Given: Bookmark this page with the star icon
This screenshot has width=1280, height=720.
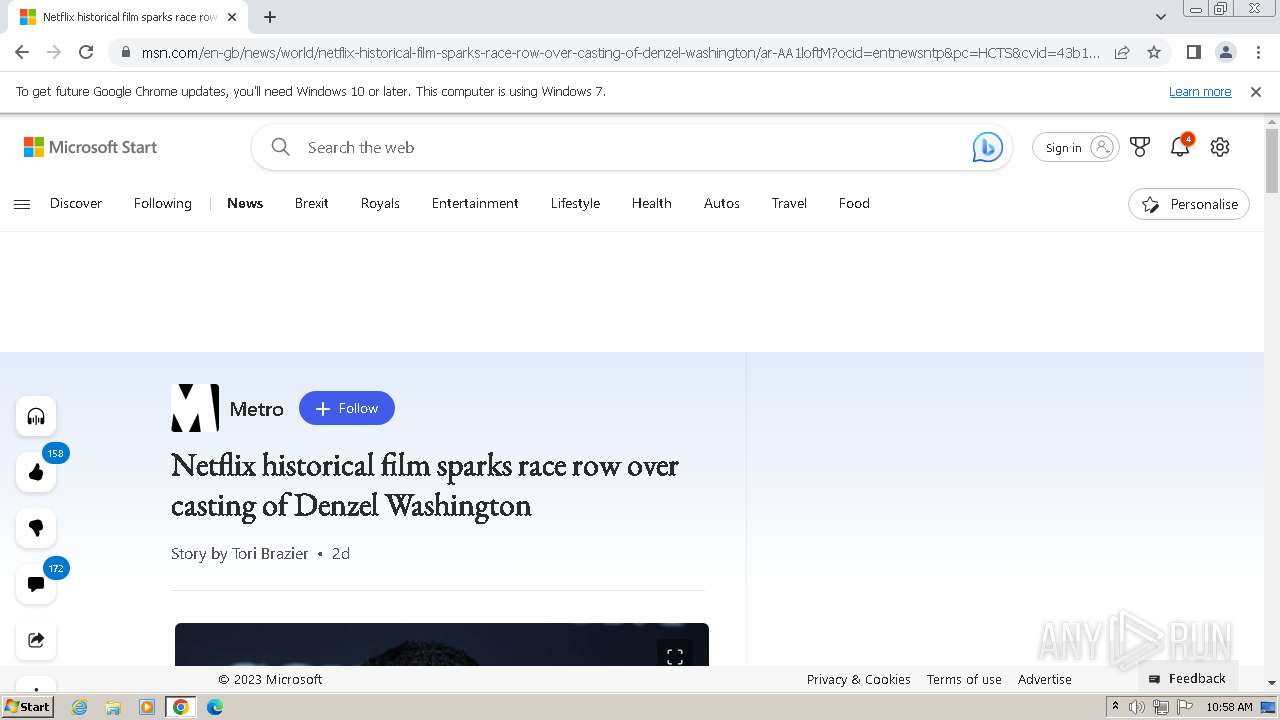Looking at the screenshot, I should (x=1154, y=52).
